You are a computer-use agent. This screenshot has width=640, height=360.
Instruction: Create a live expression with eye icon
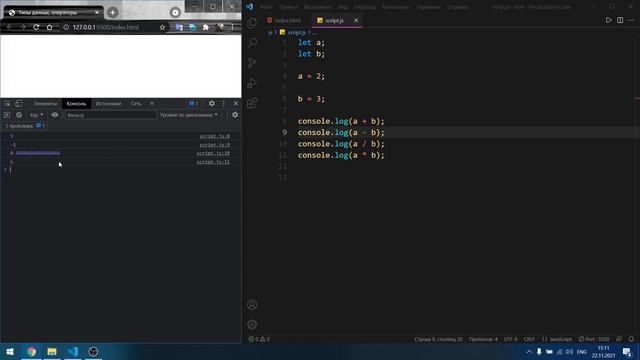click(x=55, y=115)
